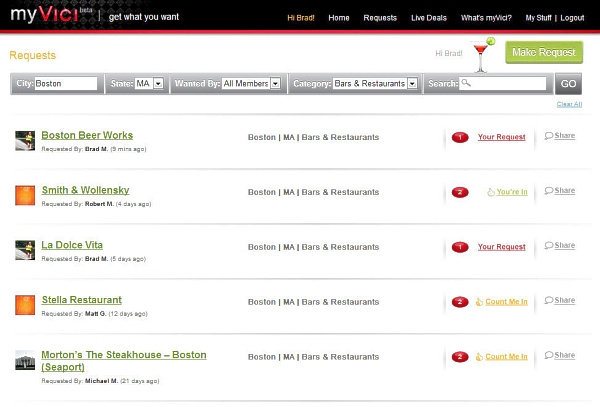The width and height of the screenshot is (600, 407).
Task: Click Boston Beer Works thumbnail image
Action: [x=25, y=141]
